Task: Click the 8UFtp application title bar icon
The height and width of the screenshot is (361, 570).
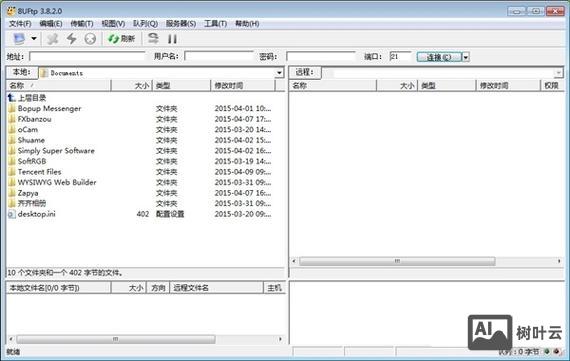Action: 11,11
